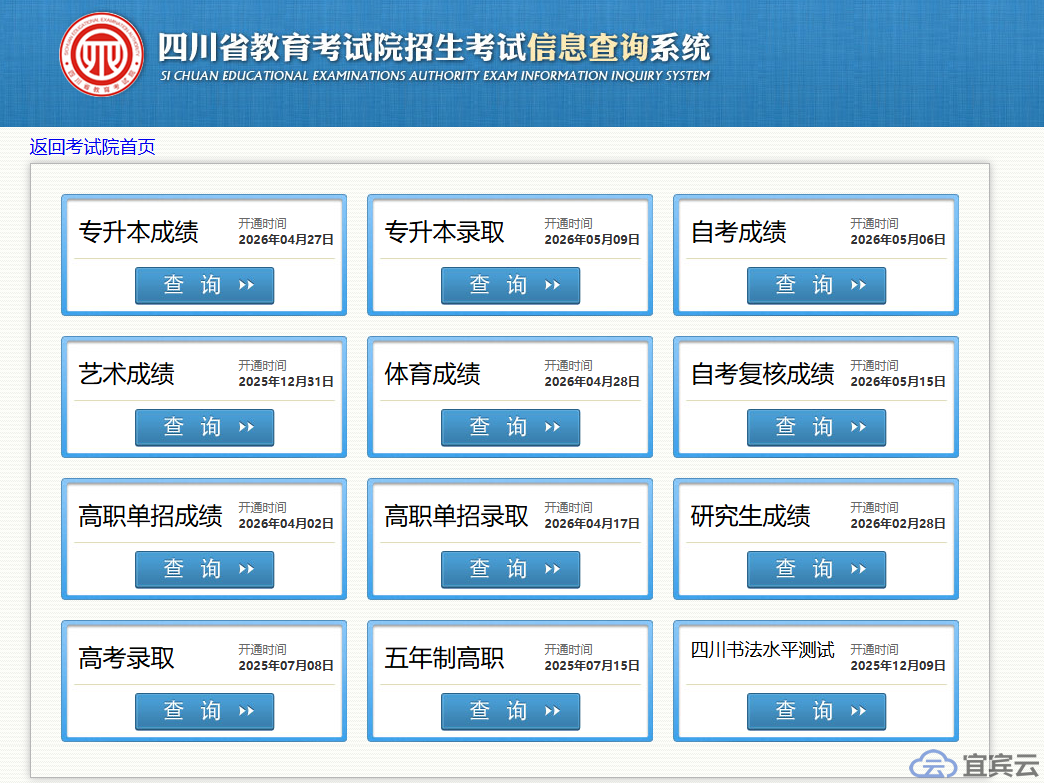Image resolution: width=1044 pixels, height=783 pixels.
Task: Select the 体育成绩 title text
Action: pos(433,374)
